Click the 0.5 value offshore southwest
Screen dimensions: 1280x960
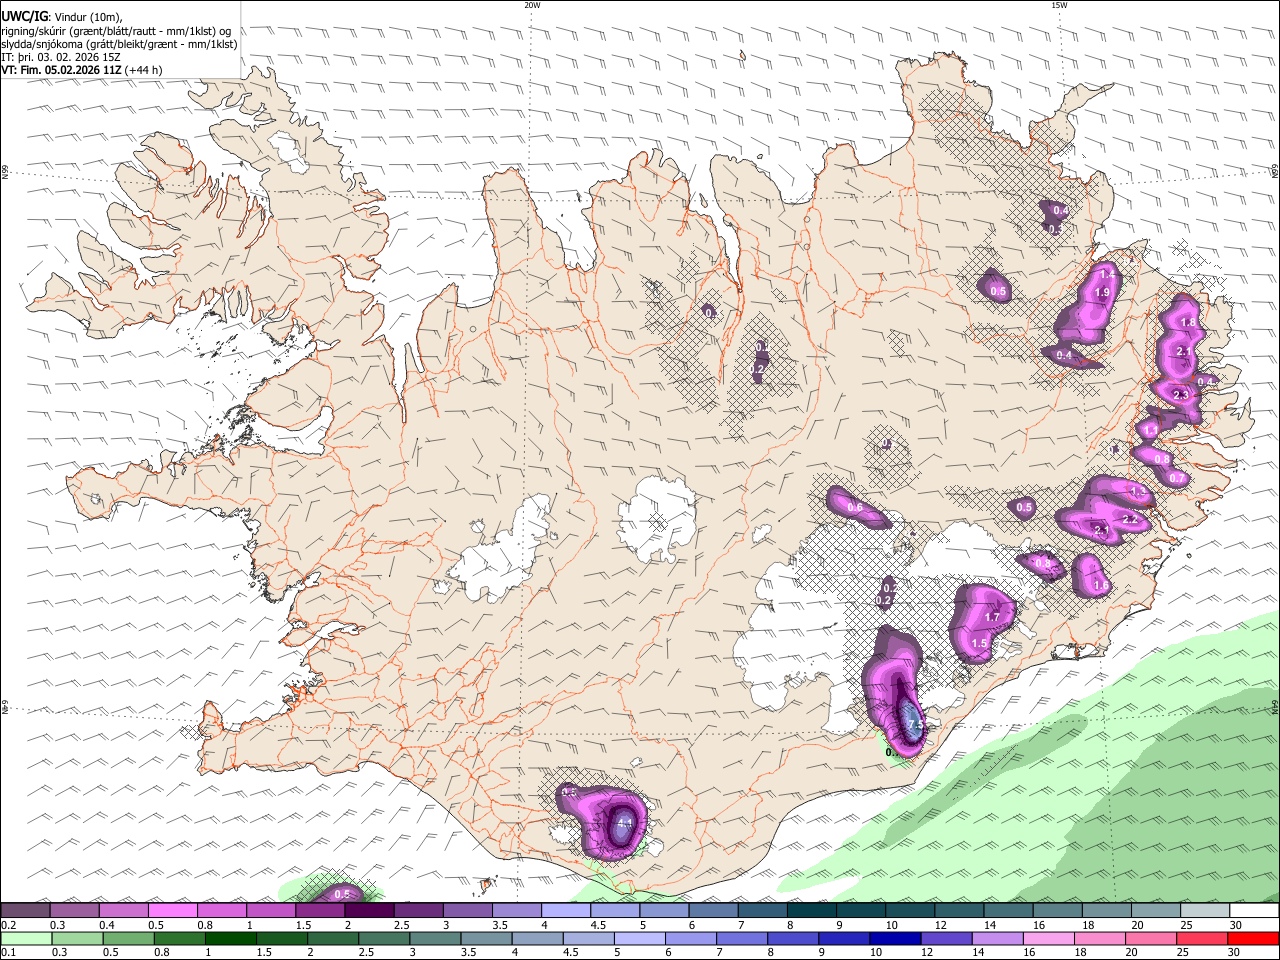point(342,894)
